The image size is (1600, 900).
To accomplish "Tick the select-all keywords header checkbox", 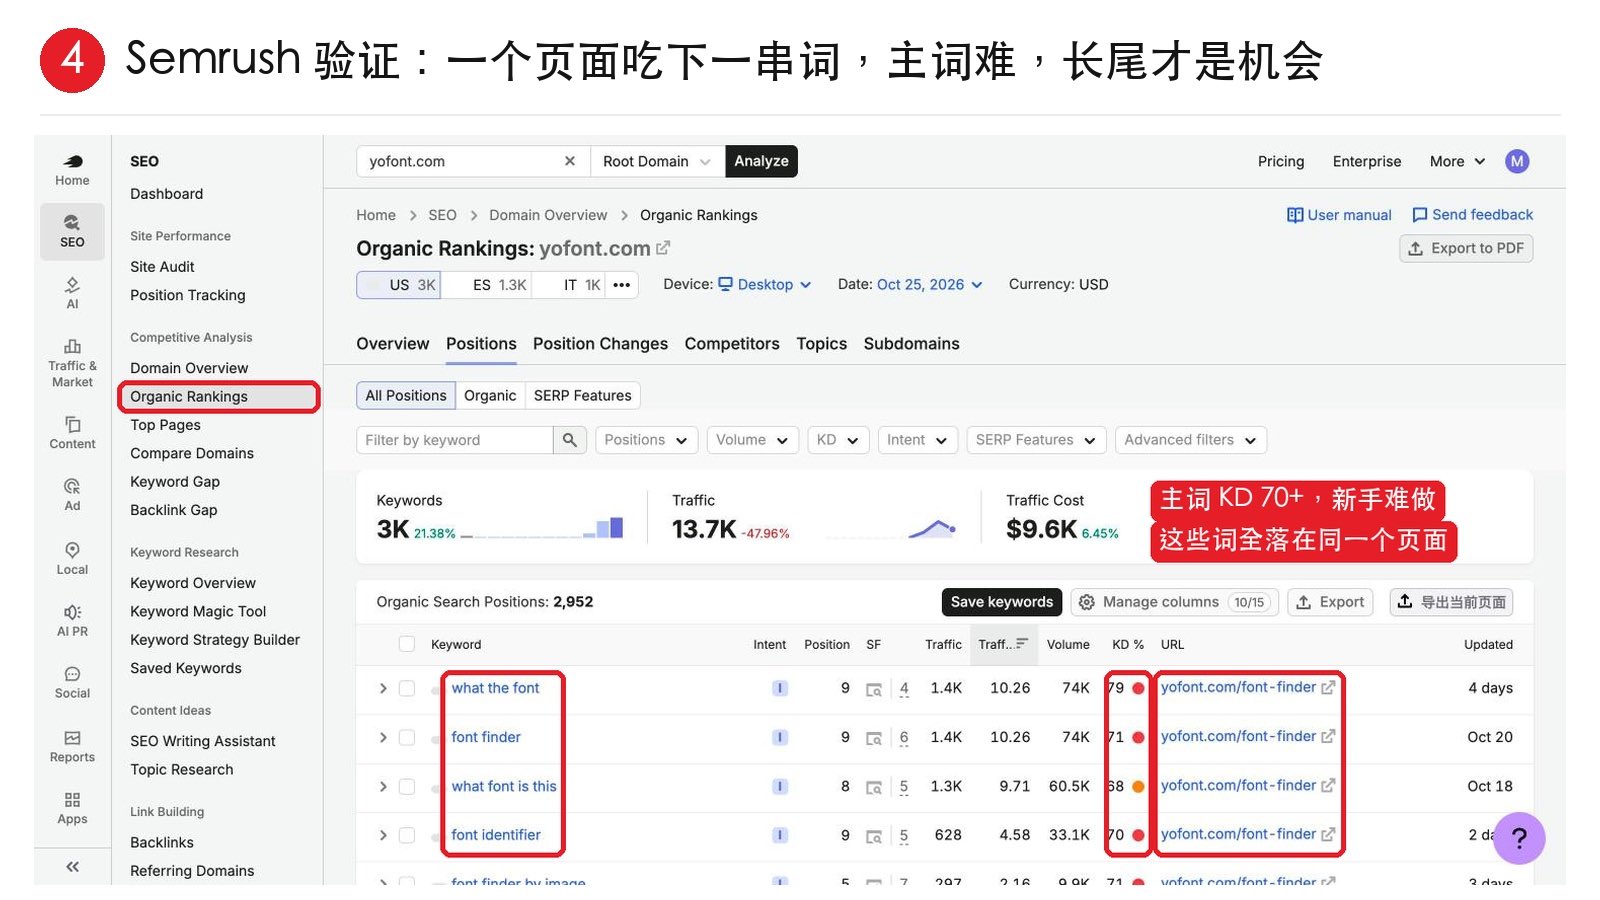I will 407,644.
